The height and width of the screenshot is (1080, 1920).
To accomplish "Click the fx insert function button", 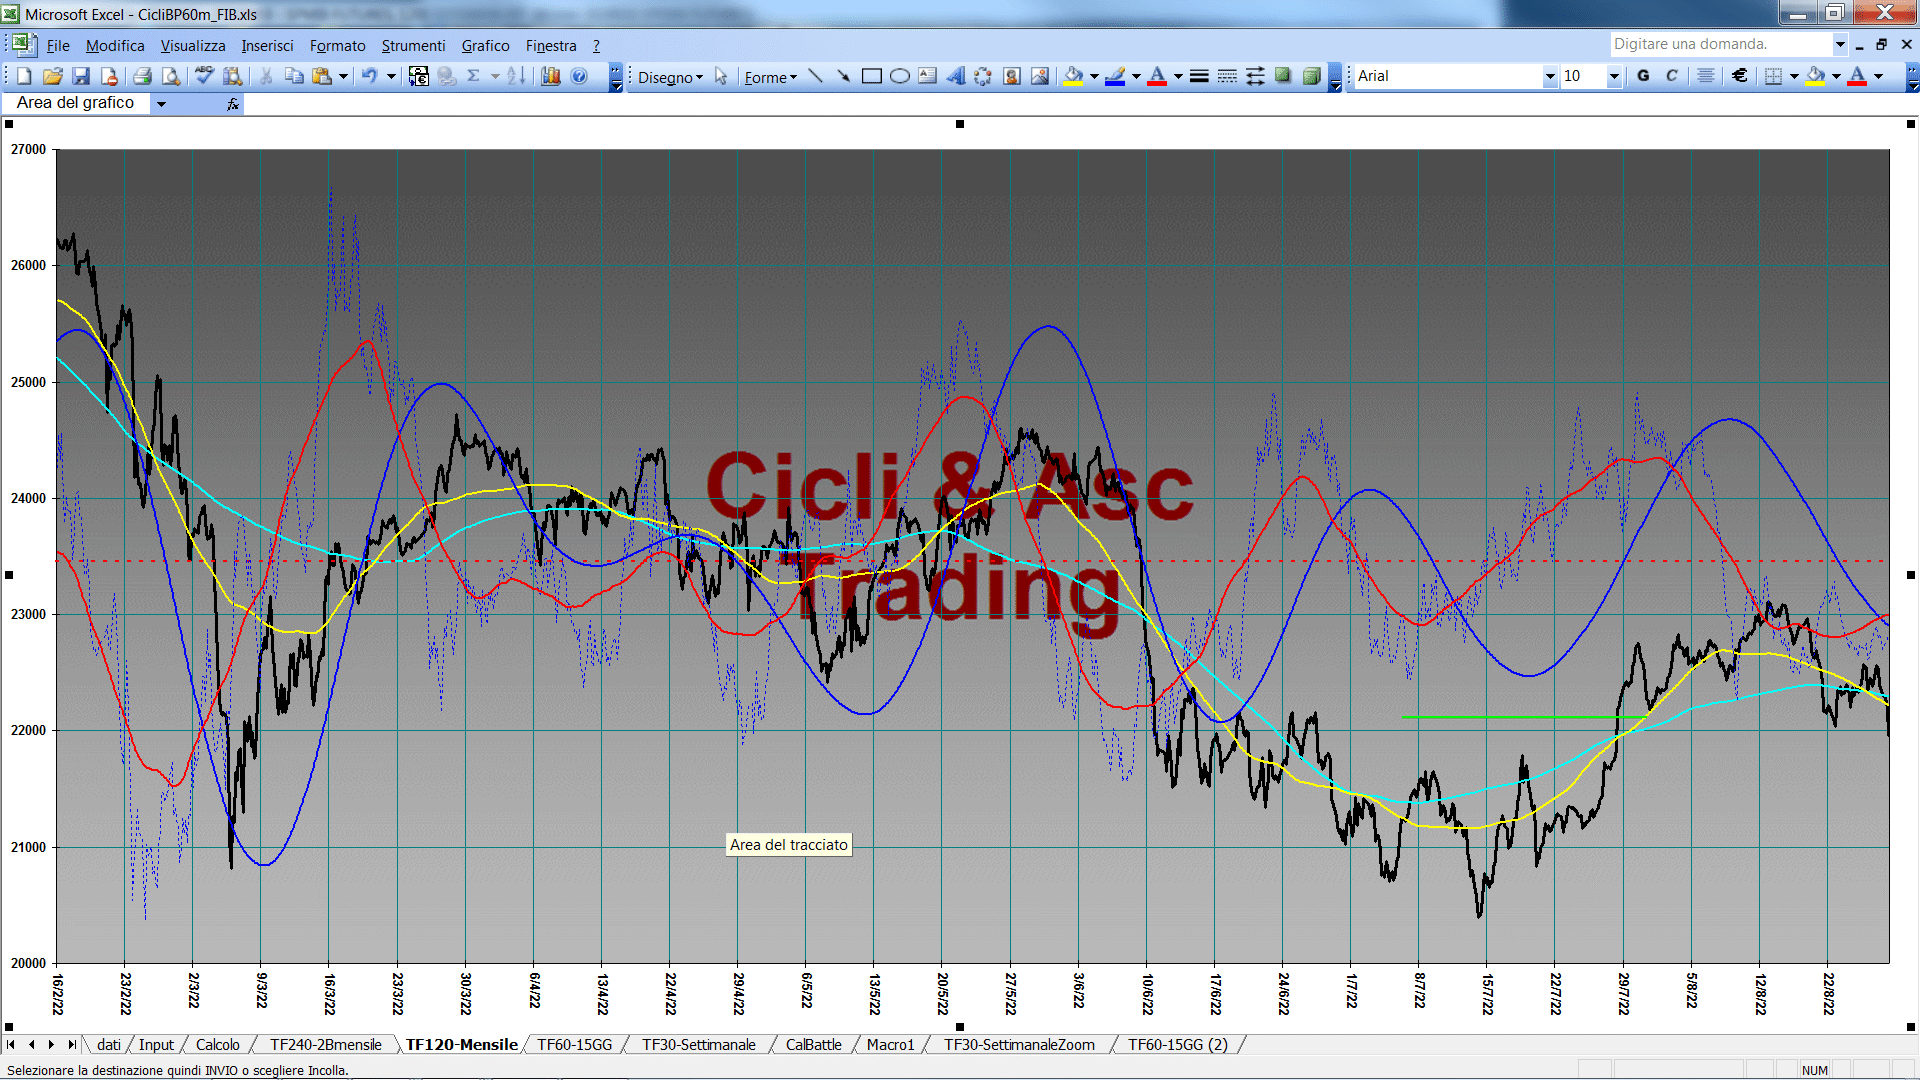I will (x=233, y=103).
